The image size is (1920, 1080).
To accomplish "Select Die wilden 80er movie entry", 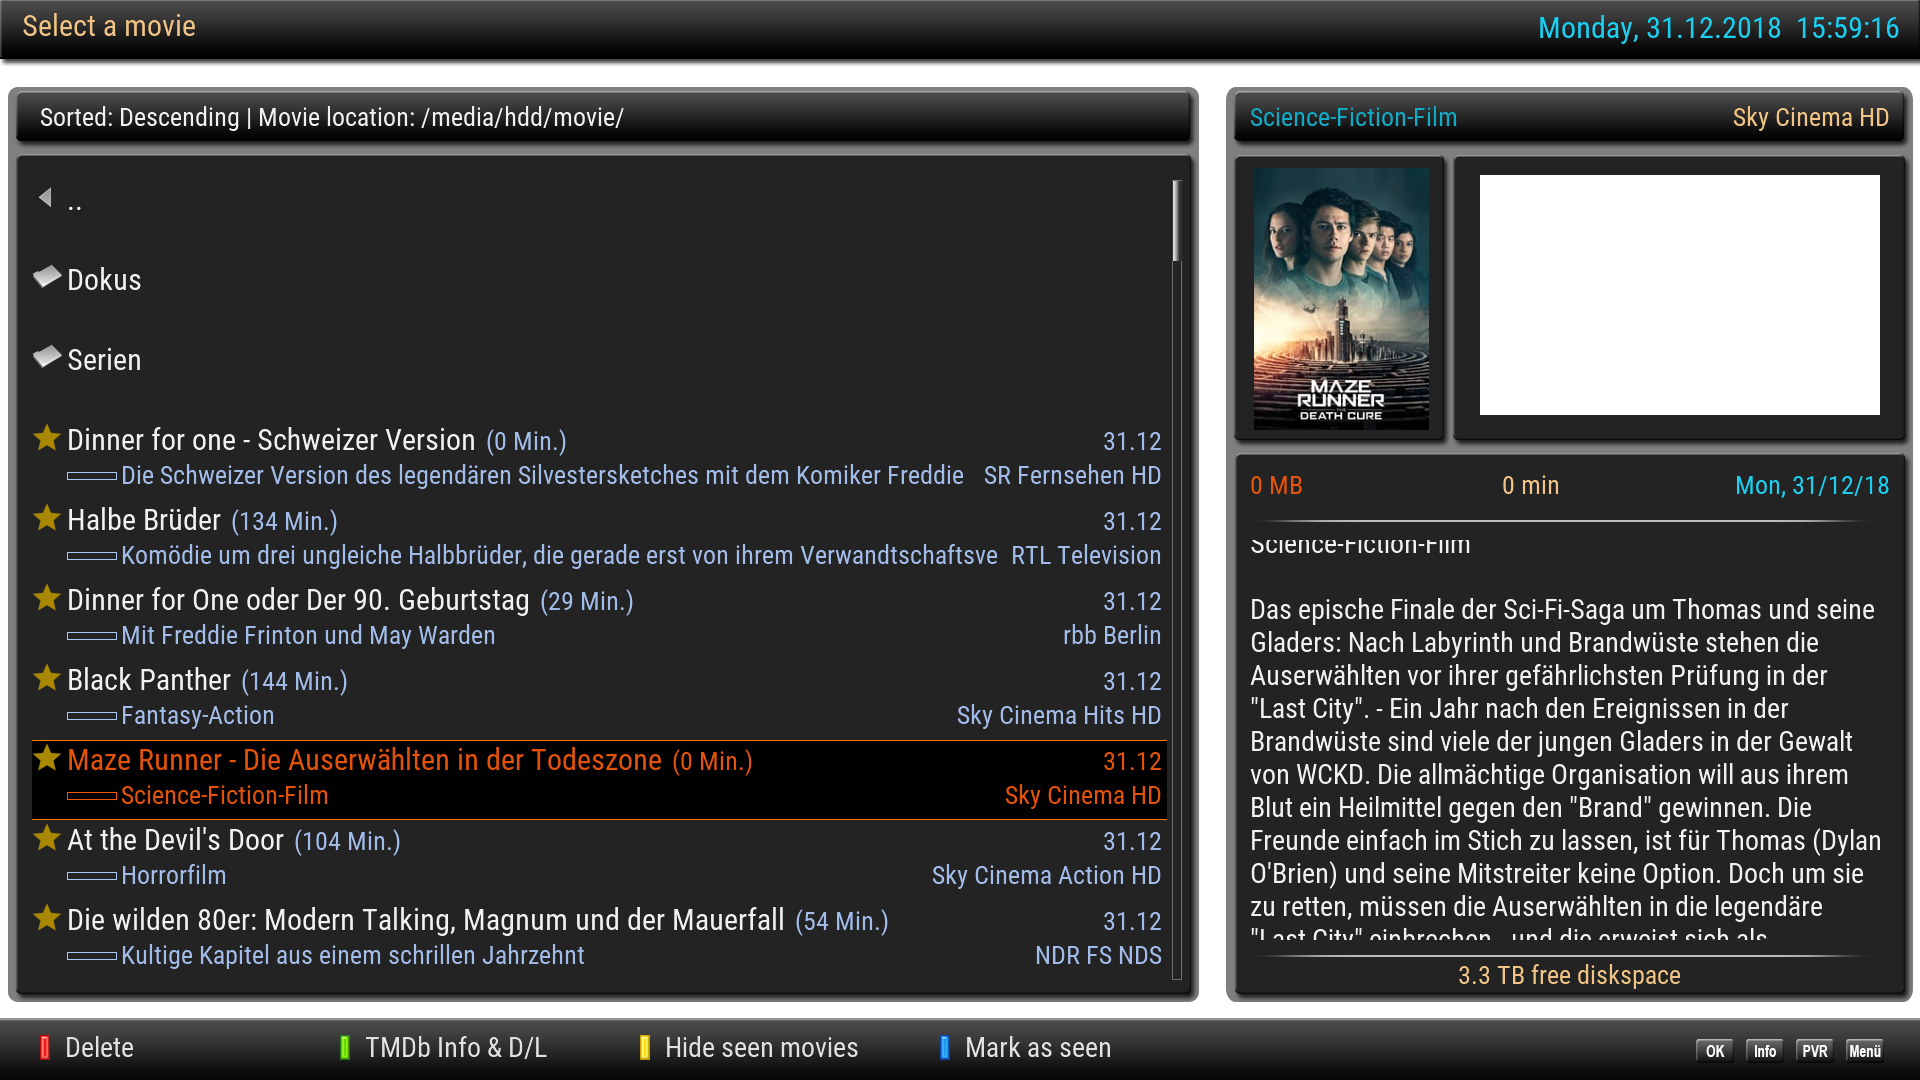I will pyautogui.click(x=425, y=921).
